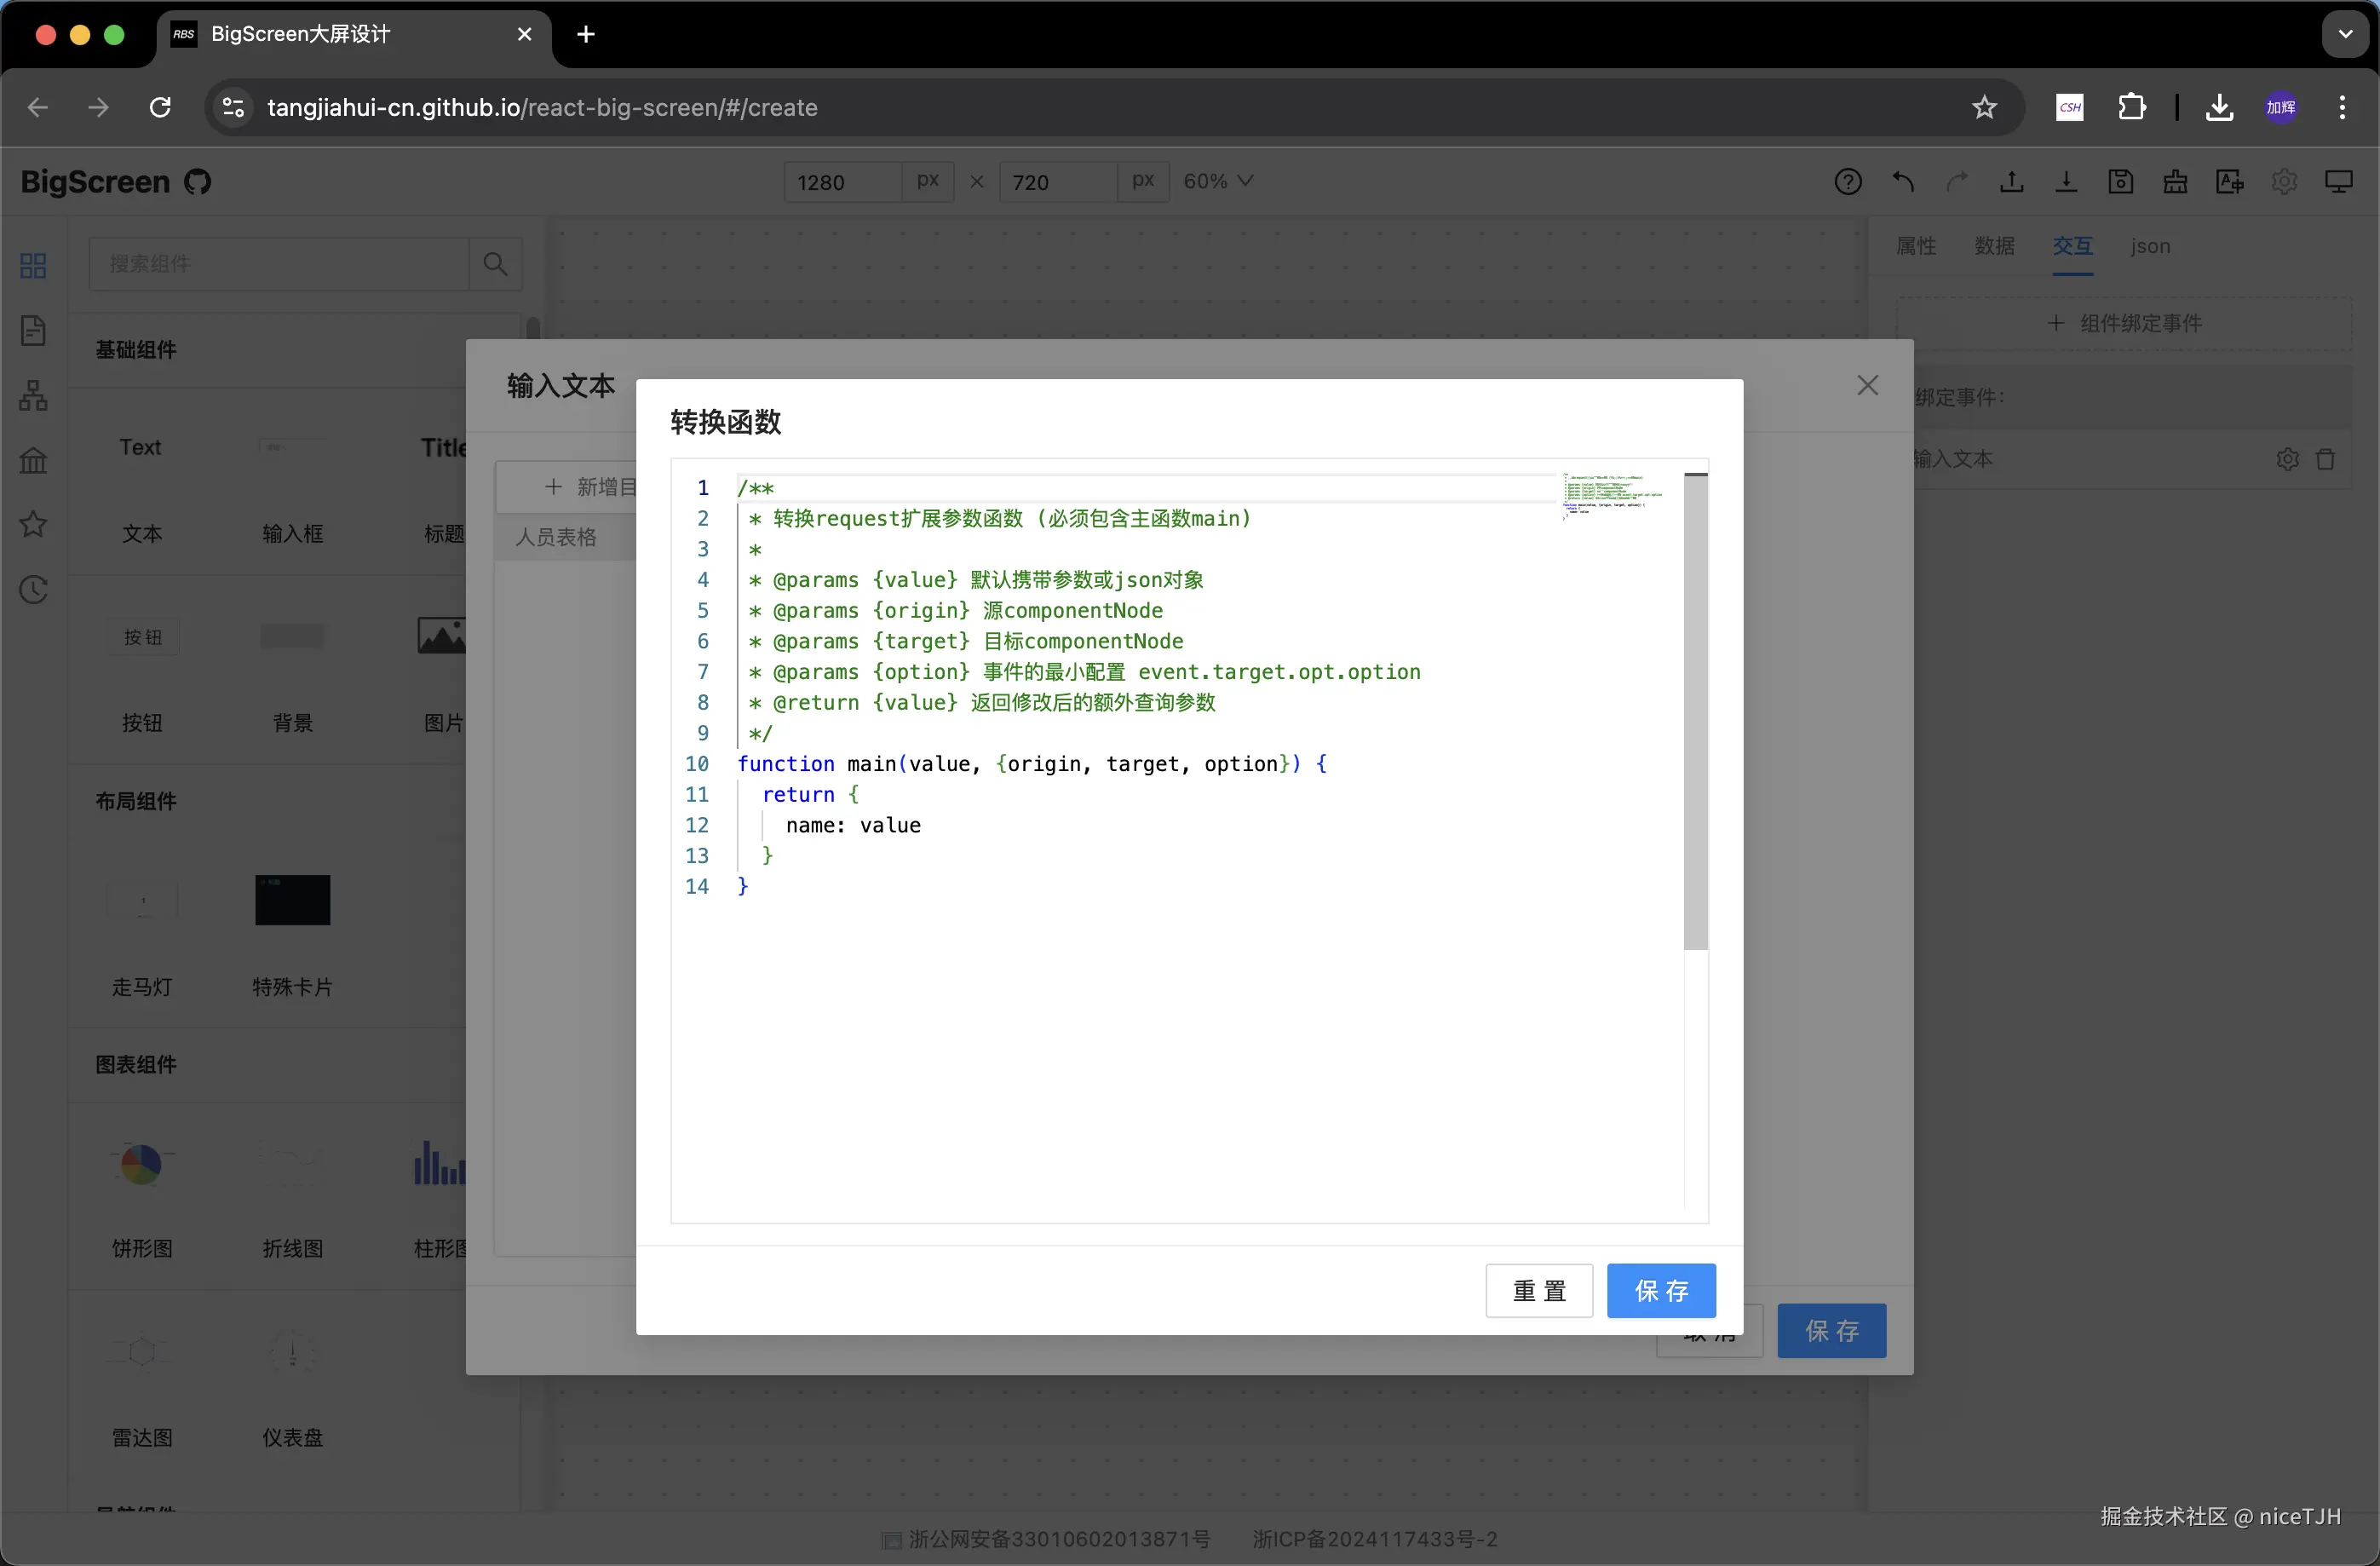The width and height of the screenshot is (2380, 1566).
Task: Open Chrome tab search chevron
Action: tap(2345, 34)
